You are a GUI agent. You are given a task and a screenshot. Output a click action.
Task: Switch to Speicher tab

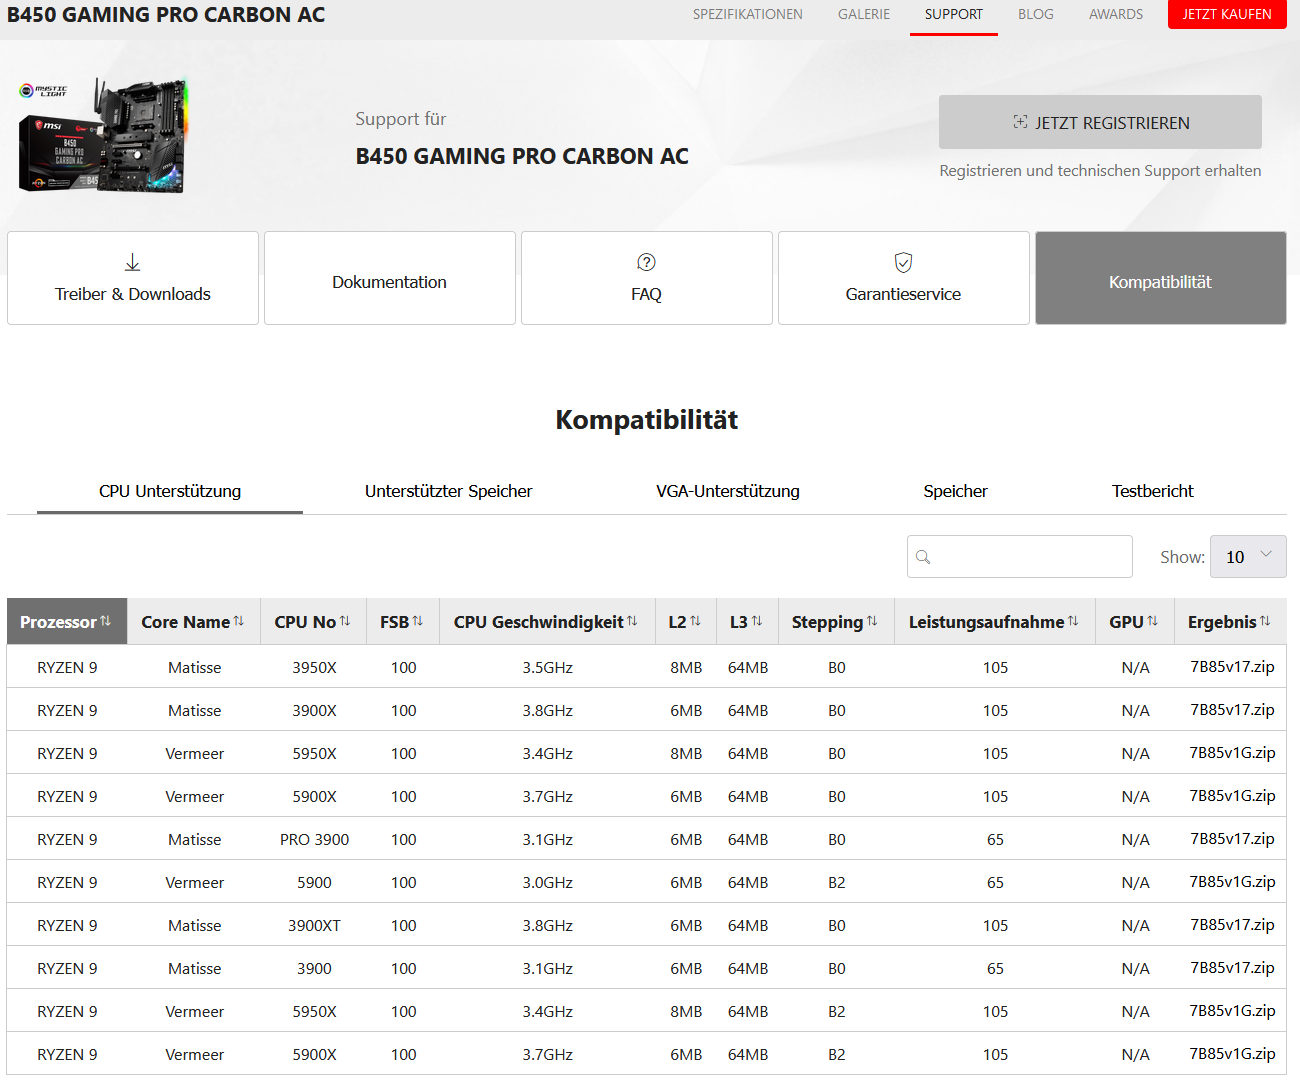coord(955,491)
